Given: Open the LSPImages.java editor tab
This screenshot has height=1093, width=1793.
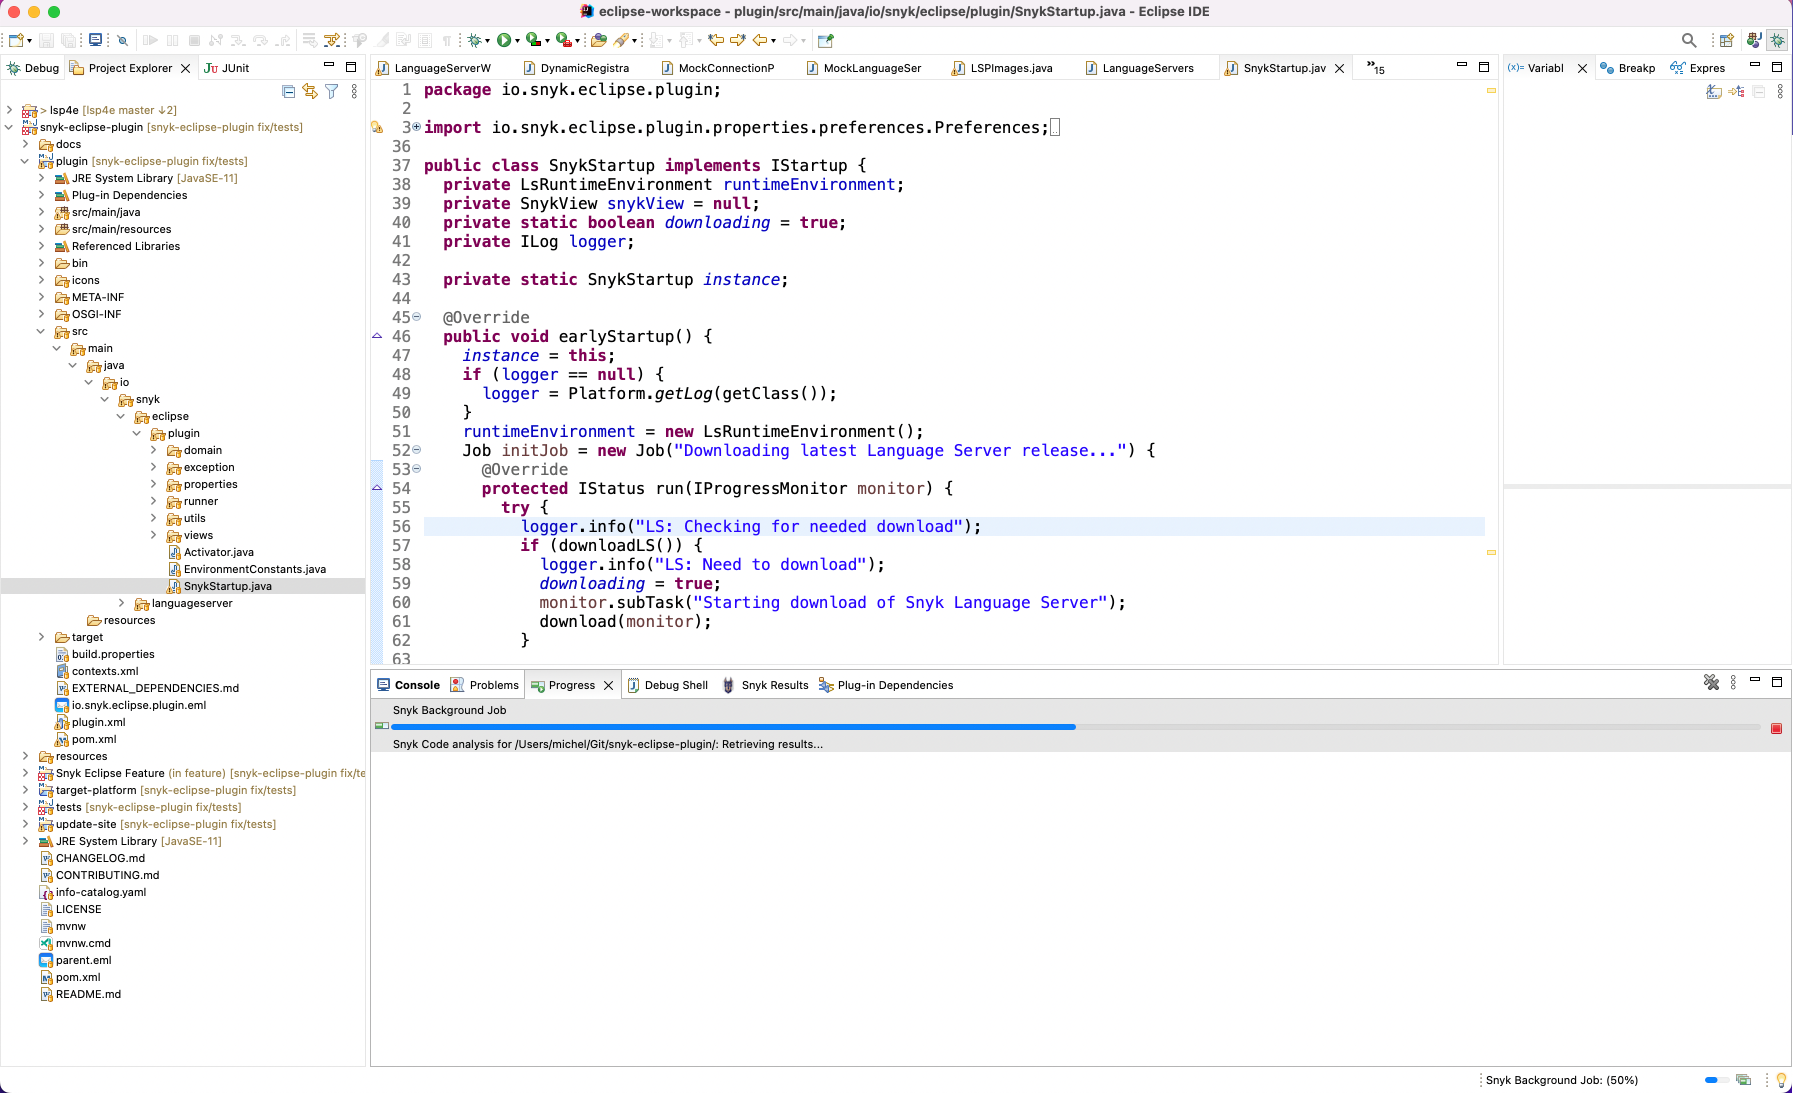Looking at the screenshot, I should coord(1010,68).
